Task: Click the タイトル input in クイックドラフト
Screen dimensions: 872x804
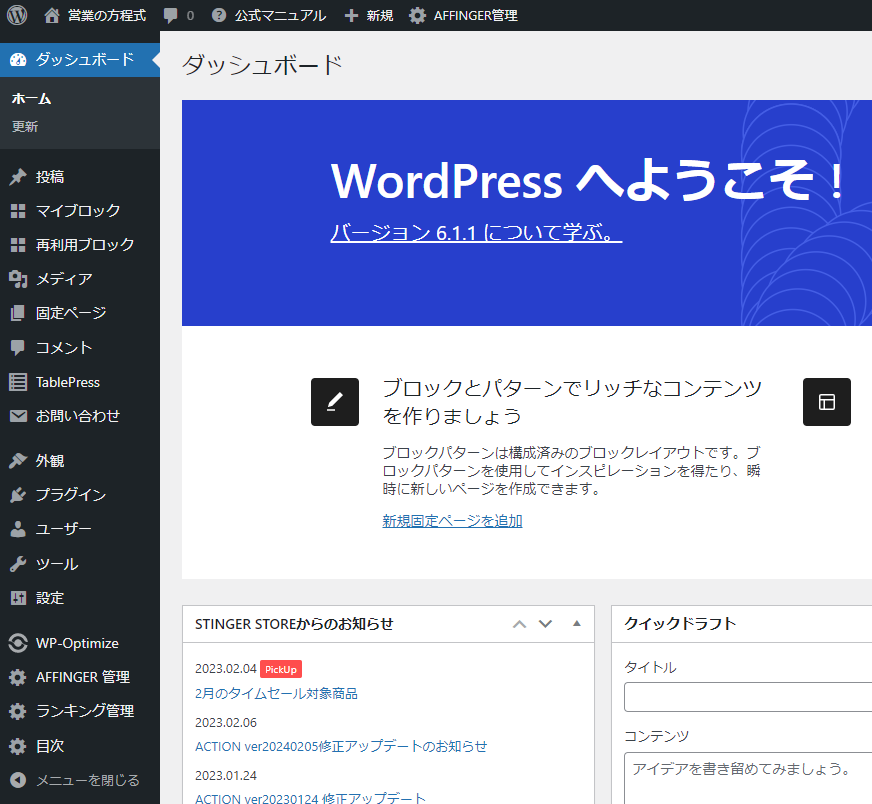Action: click(748, 697)
